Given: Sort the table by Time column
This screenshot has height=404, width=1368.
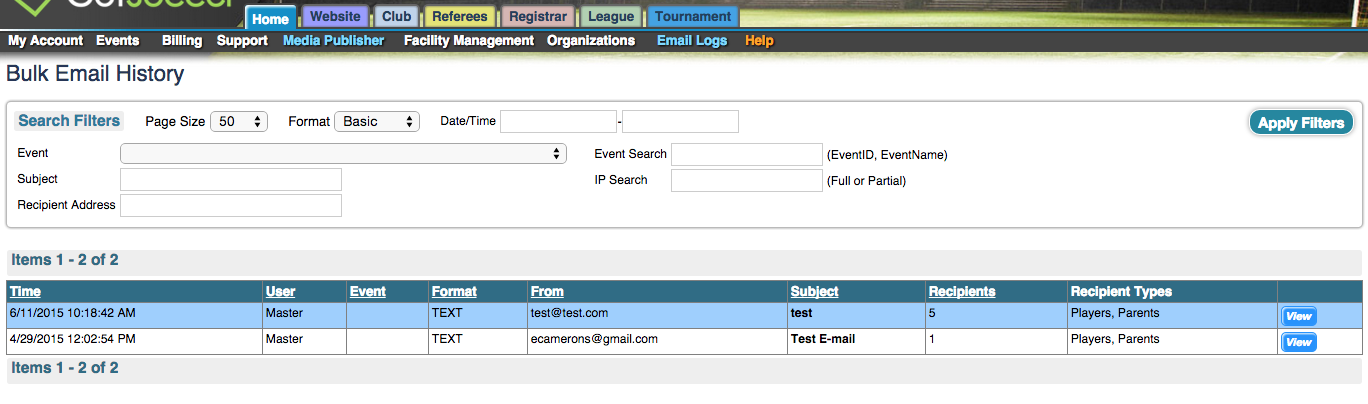Looking at the screenshot, I should point(25,292).
